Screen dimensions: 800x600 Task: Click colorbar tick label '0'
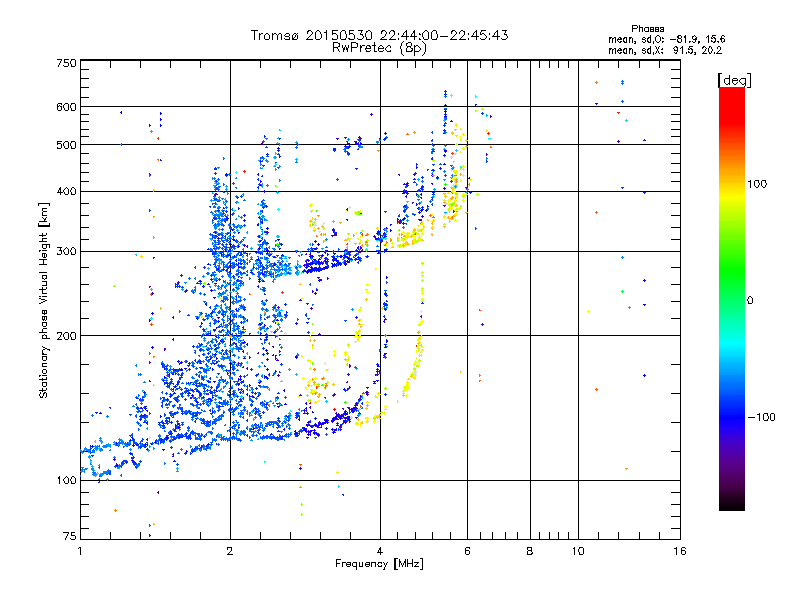(750, 300)
